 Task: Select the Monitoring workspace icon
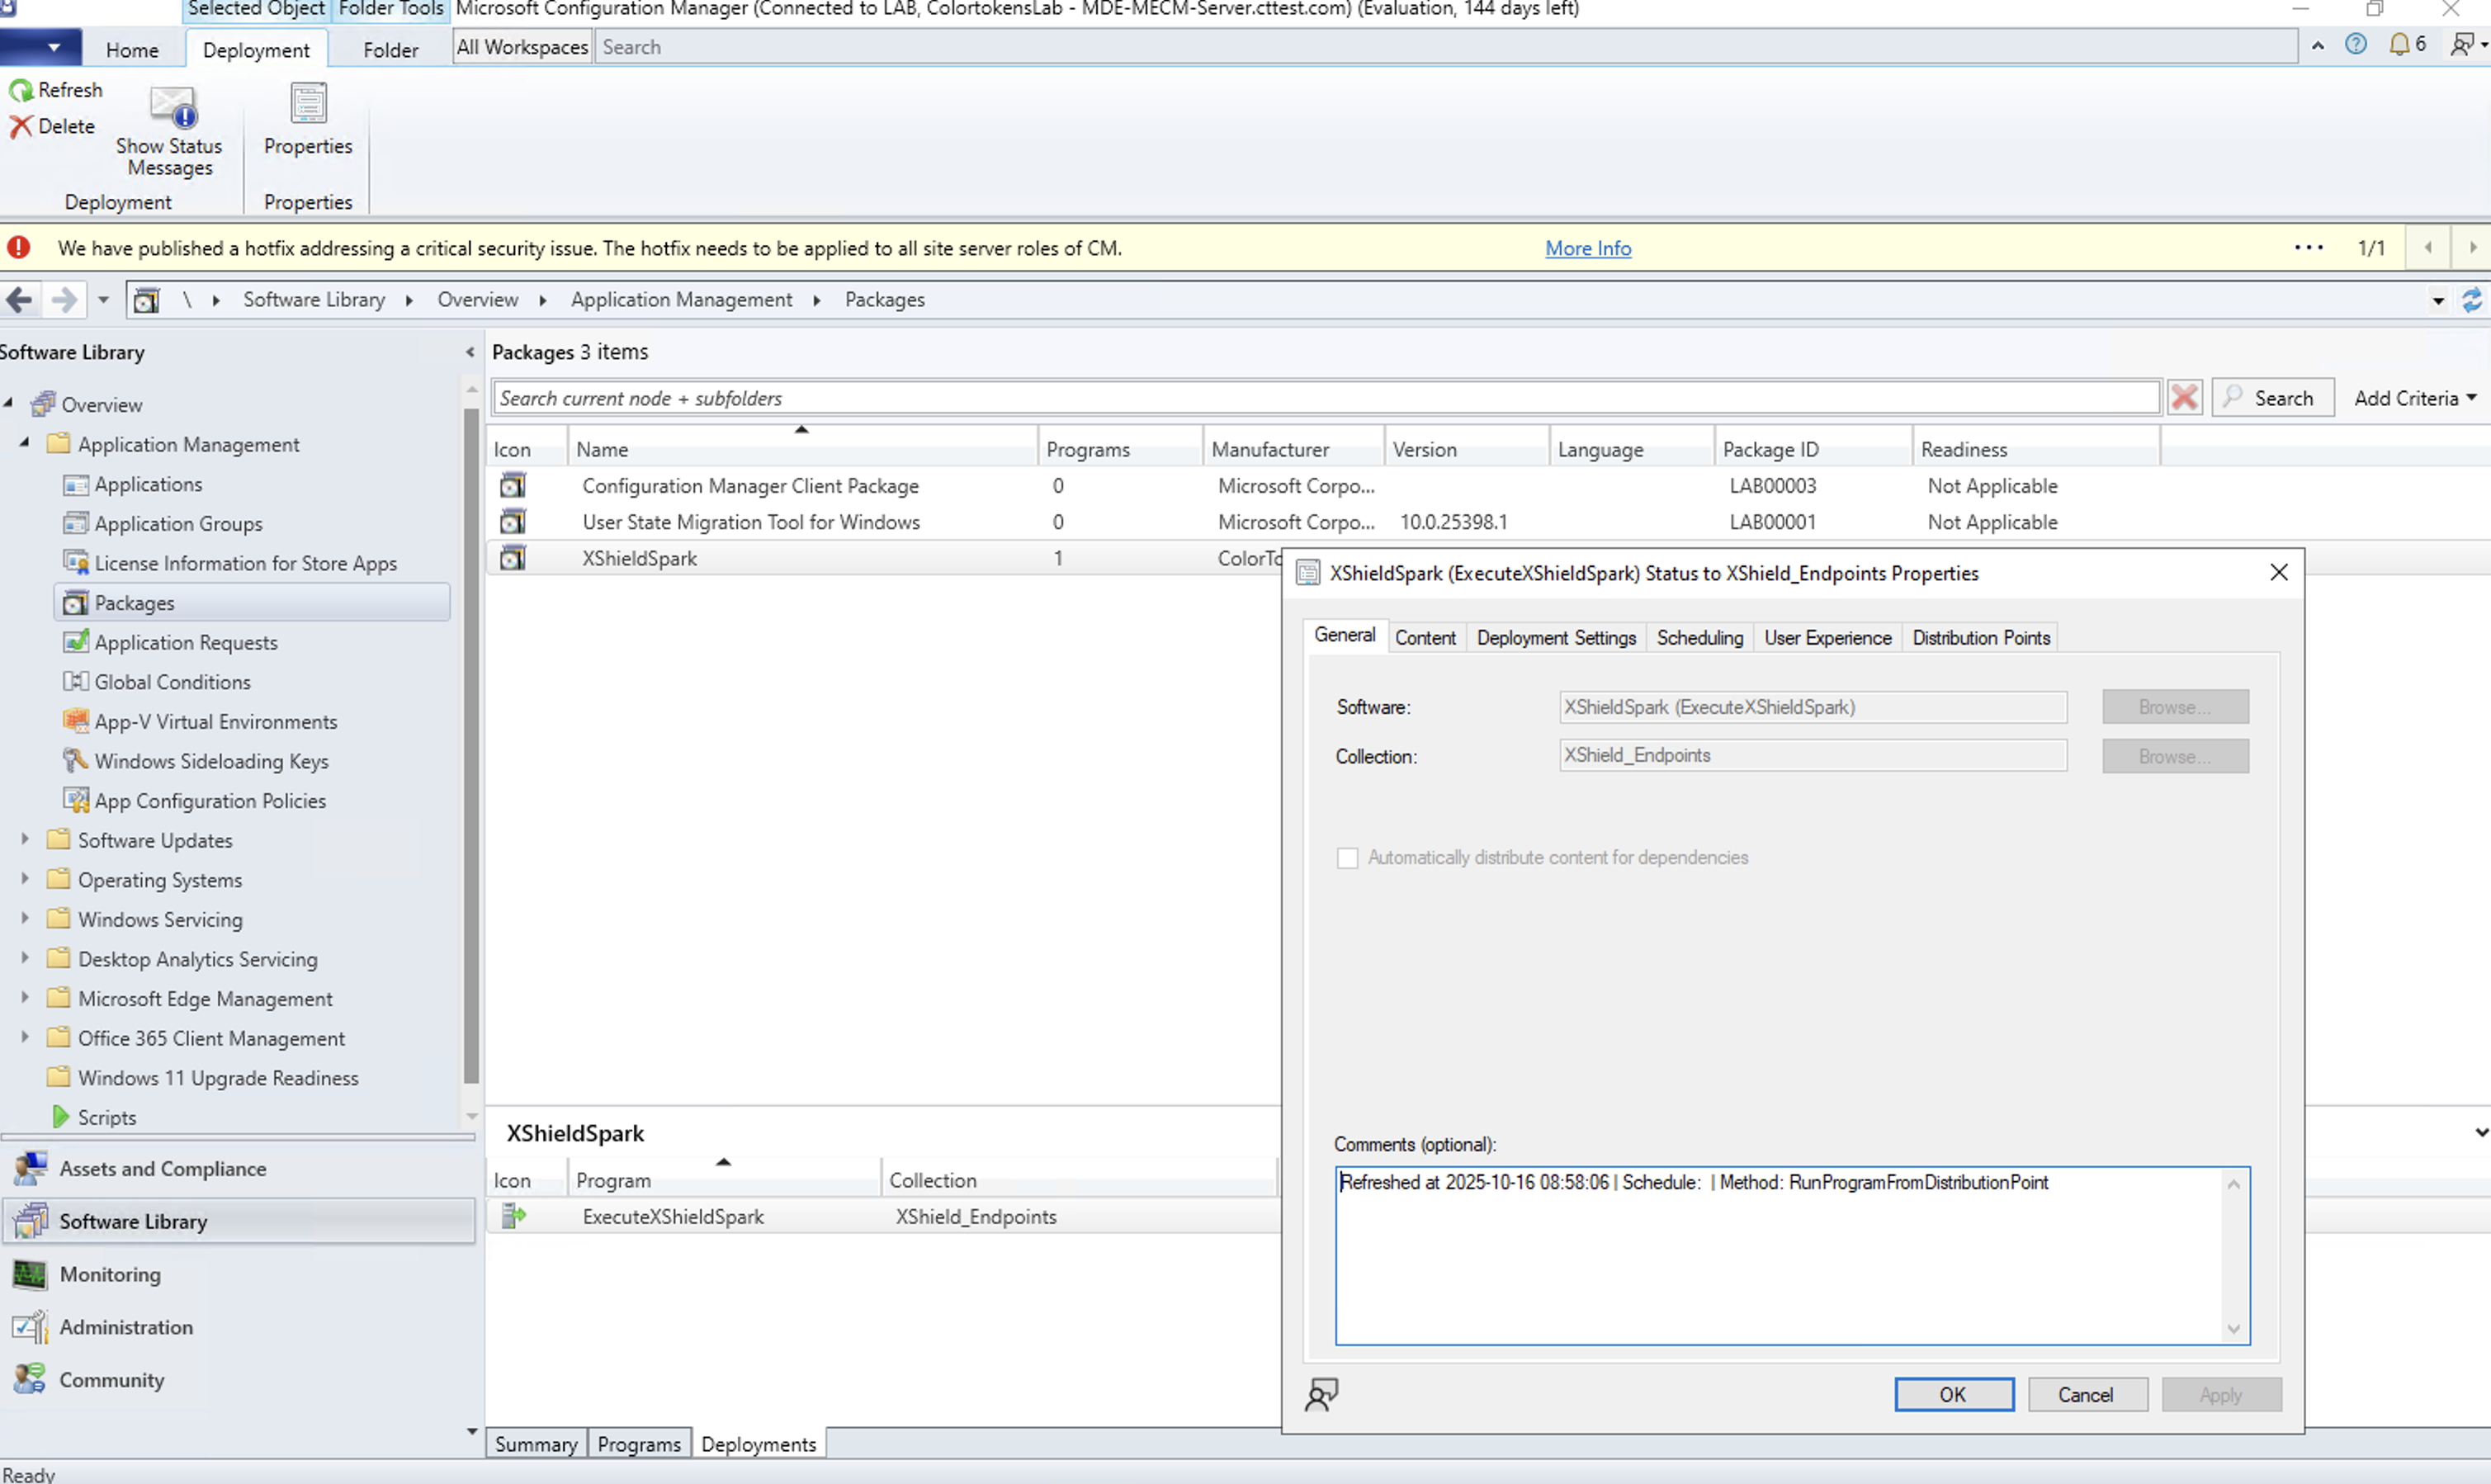30,1274
